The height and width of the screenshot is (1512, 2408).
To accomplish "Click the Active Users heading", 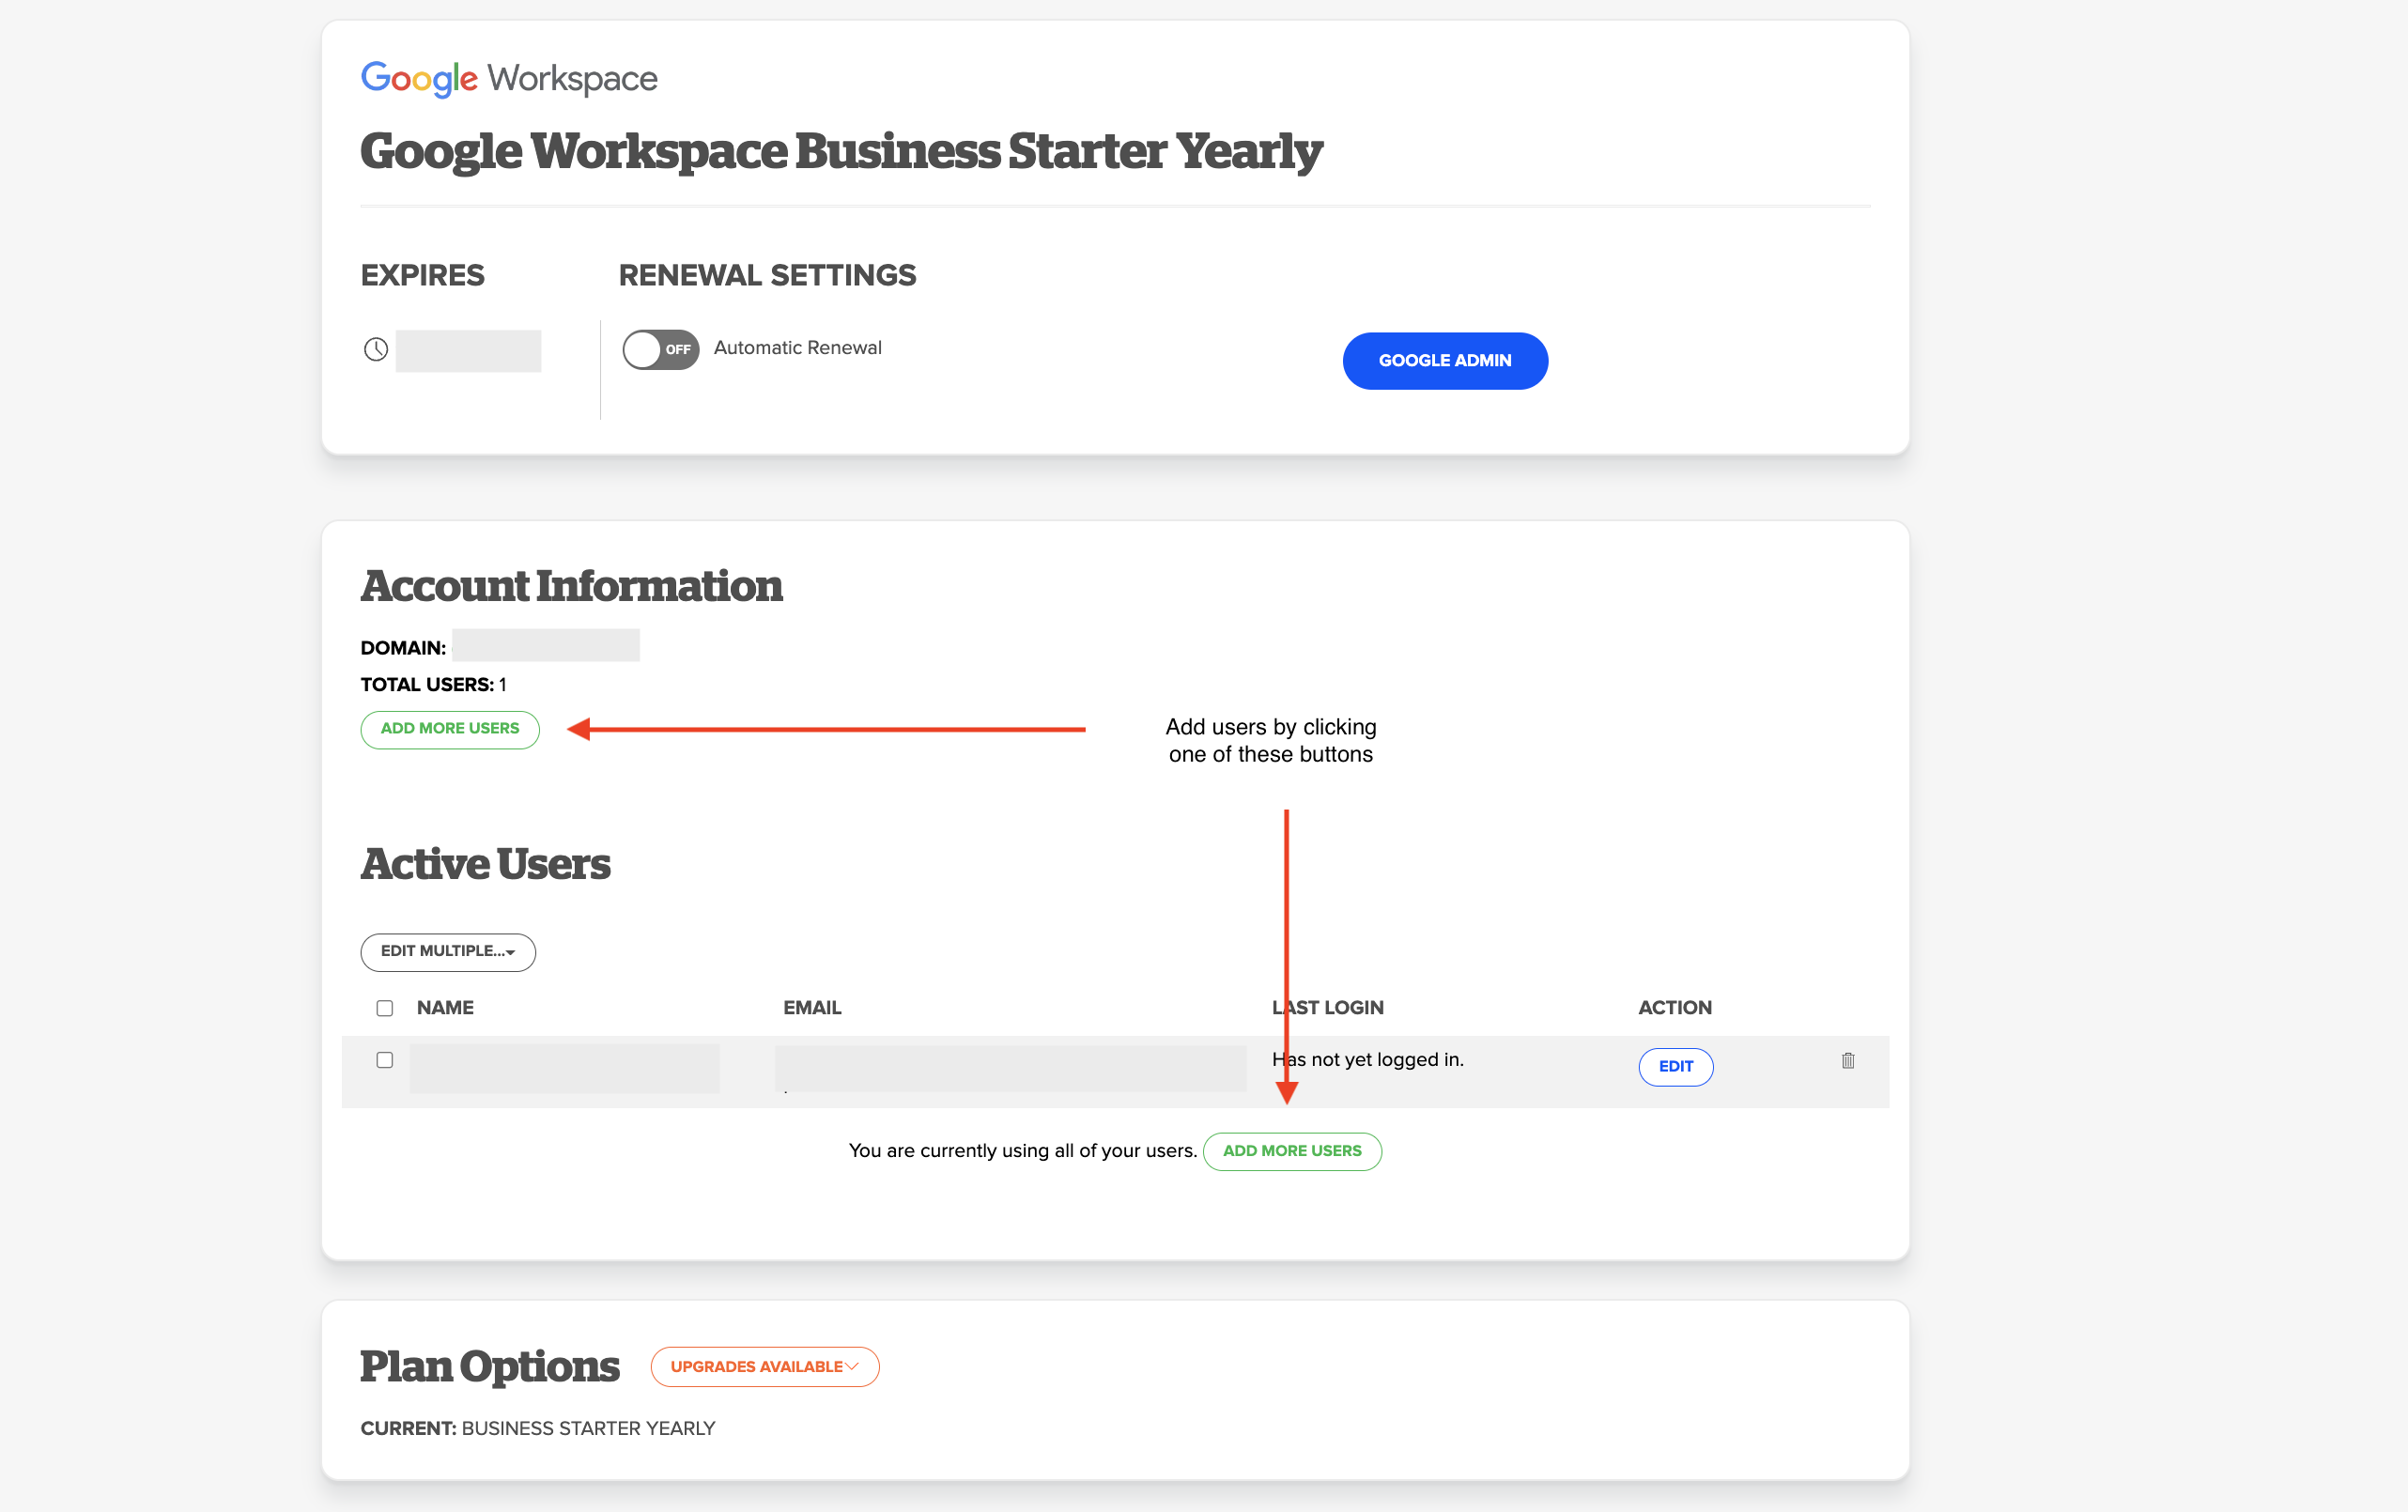I will (x=486, y=863).
